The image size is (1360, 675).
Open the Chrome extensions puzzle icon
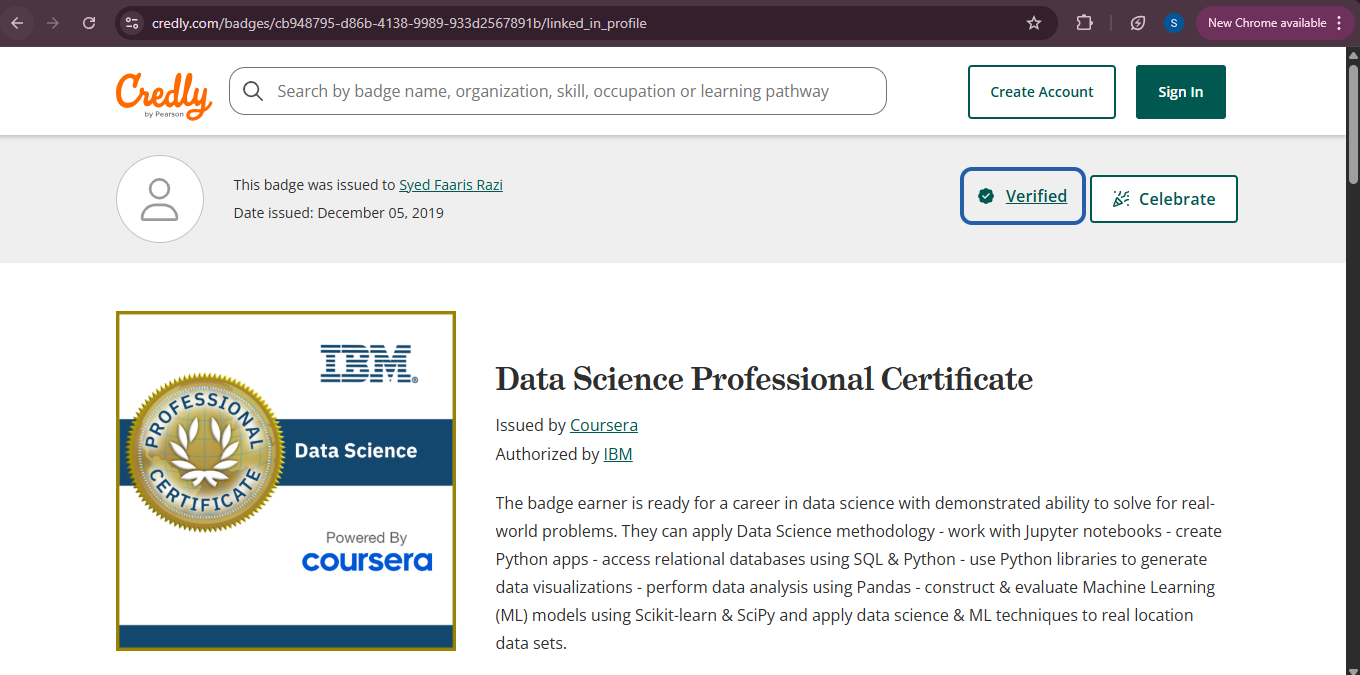tap(1084, 22)
